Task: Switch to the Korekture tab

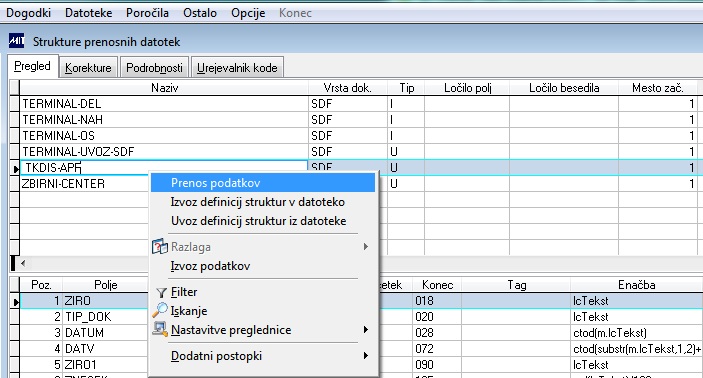Action: [x=88, y=68]
